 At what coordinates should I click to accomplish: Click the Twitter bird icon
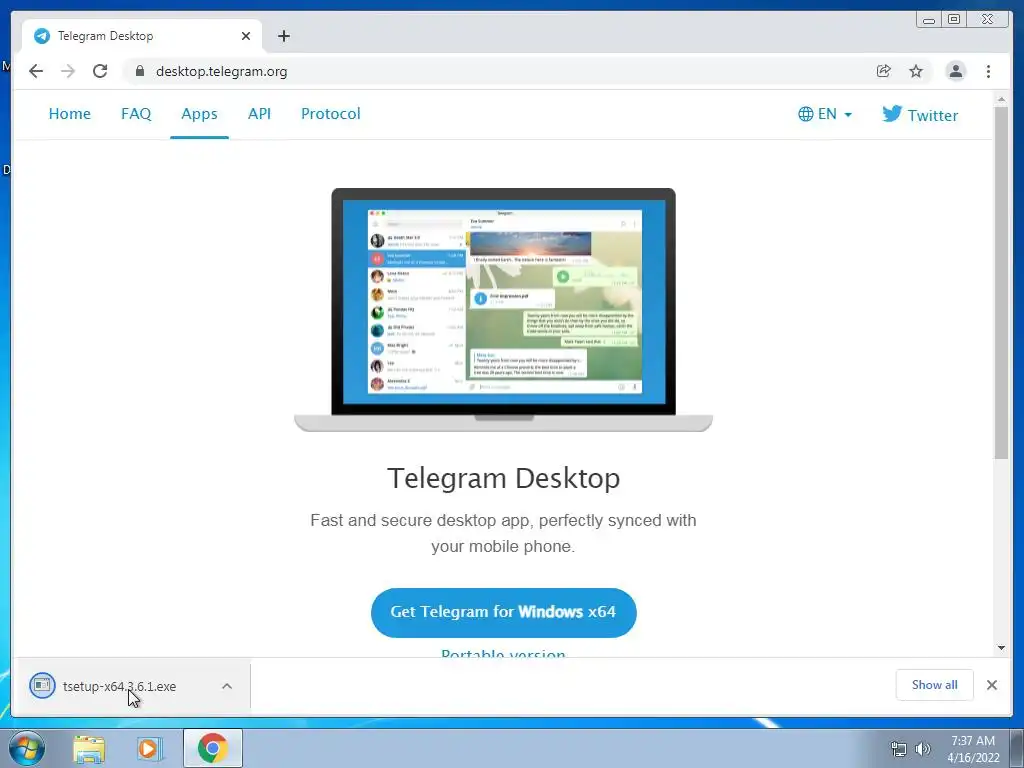pos(892,114)
